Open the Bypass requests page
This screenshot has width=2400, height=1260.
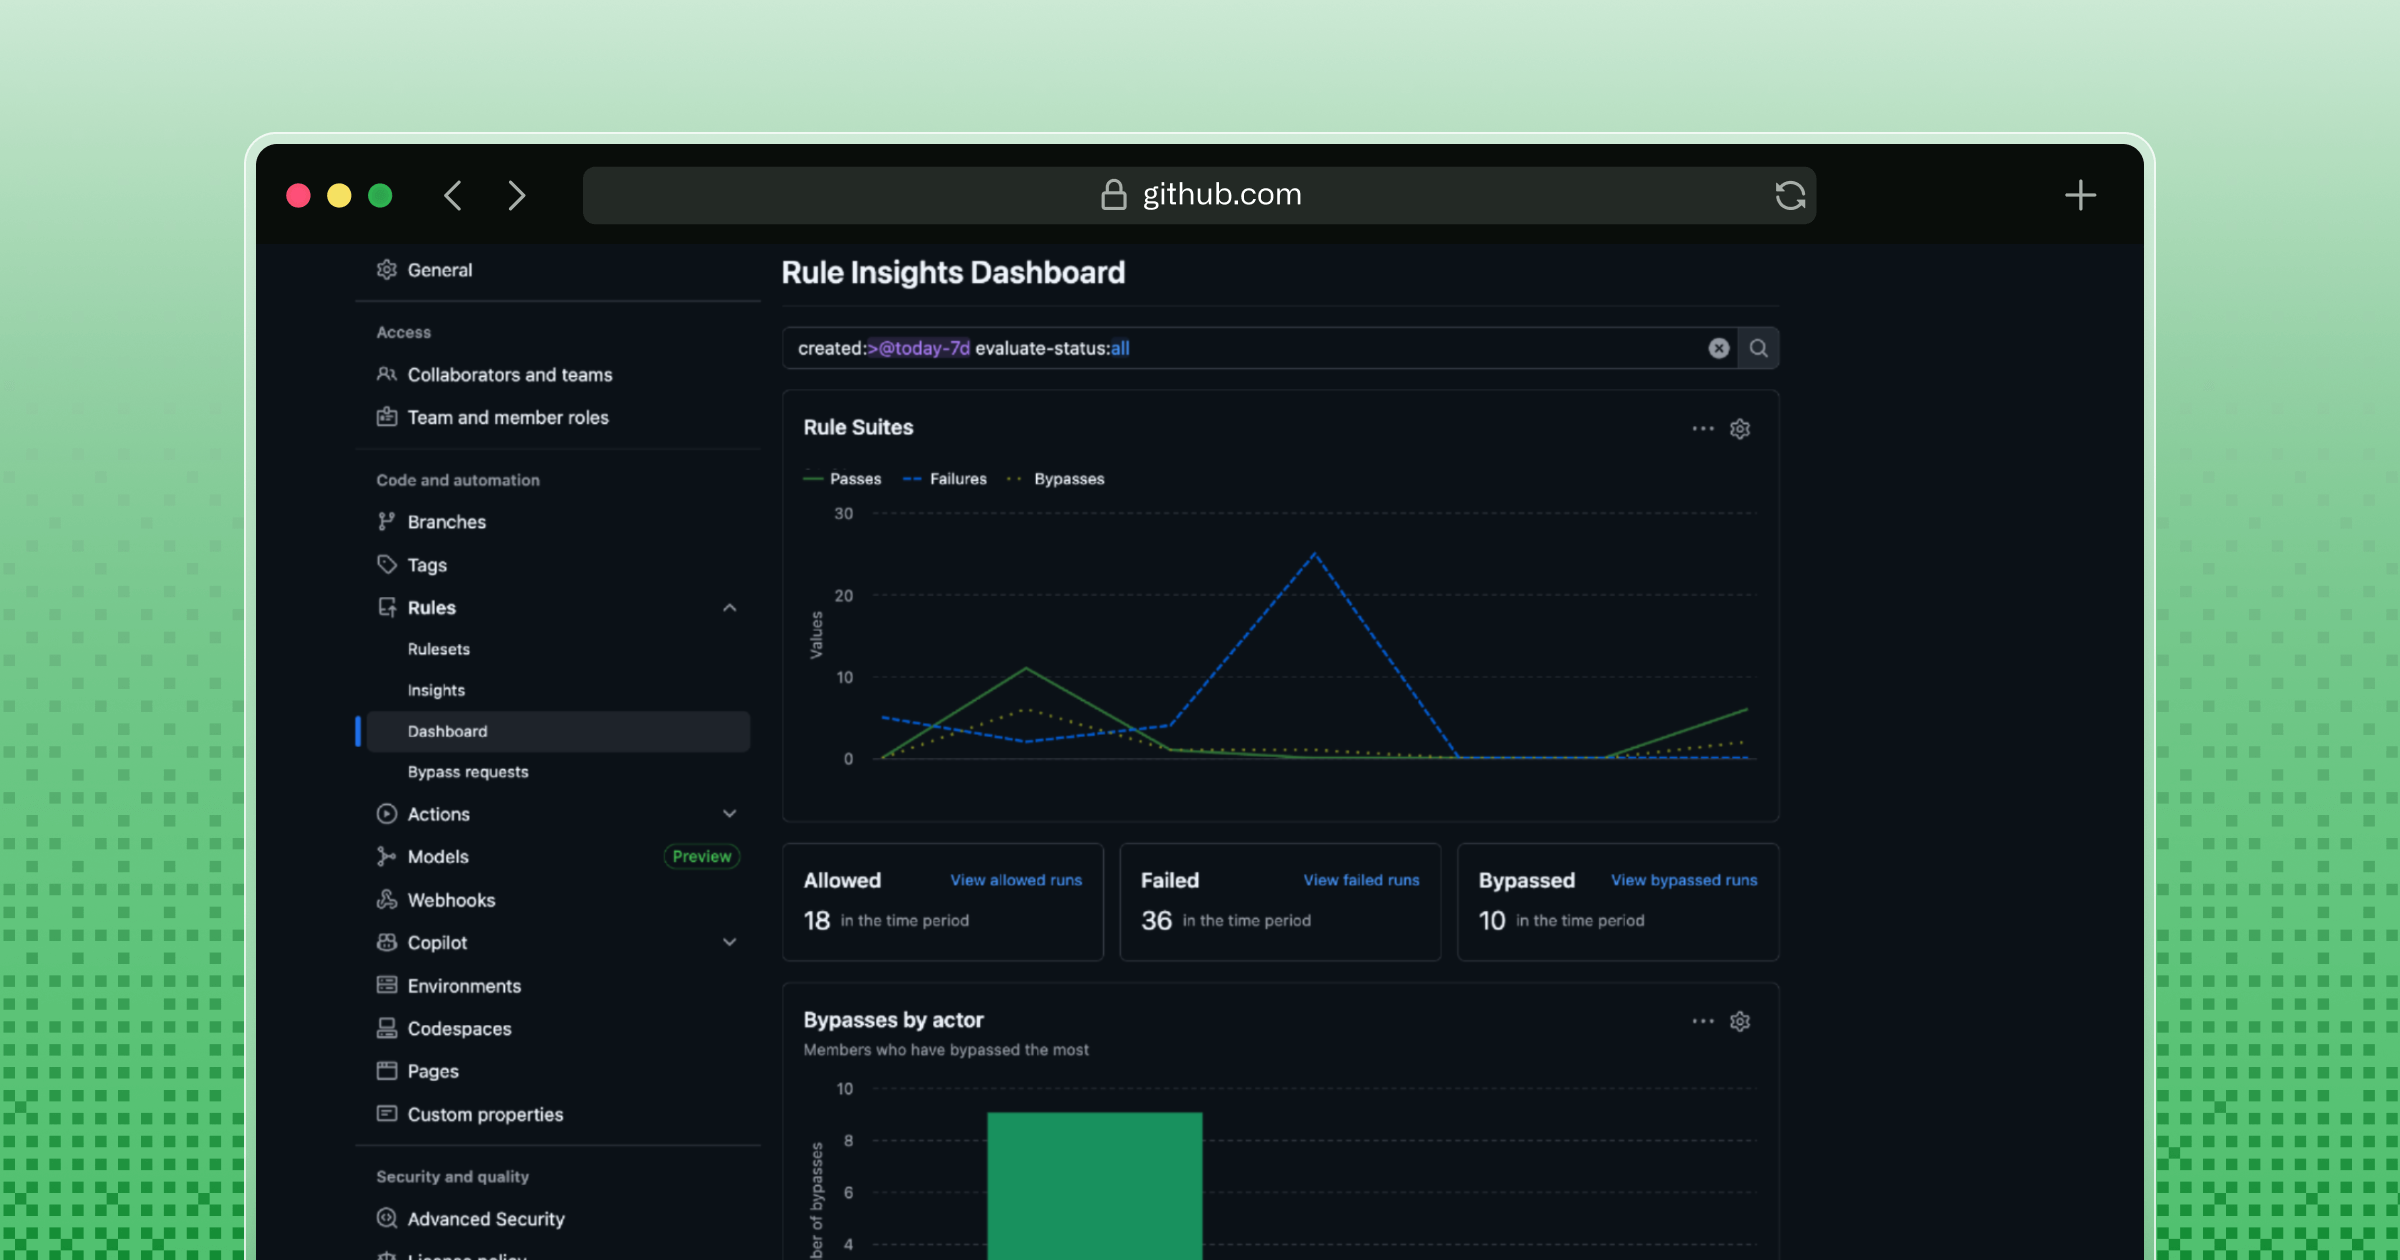click(x=467, y=771)
